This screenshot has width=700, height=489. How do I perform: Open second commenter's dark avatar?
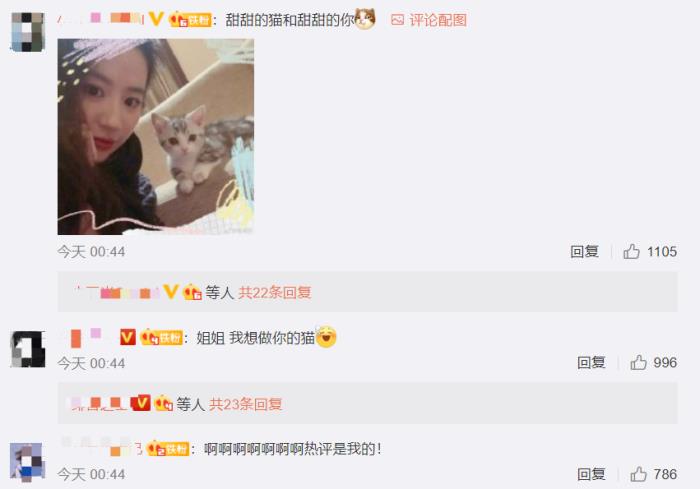(28, 349)
